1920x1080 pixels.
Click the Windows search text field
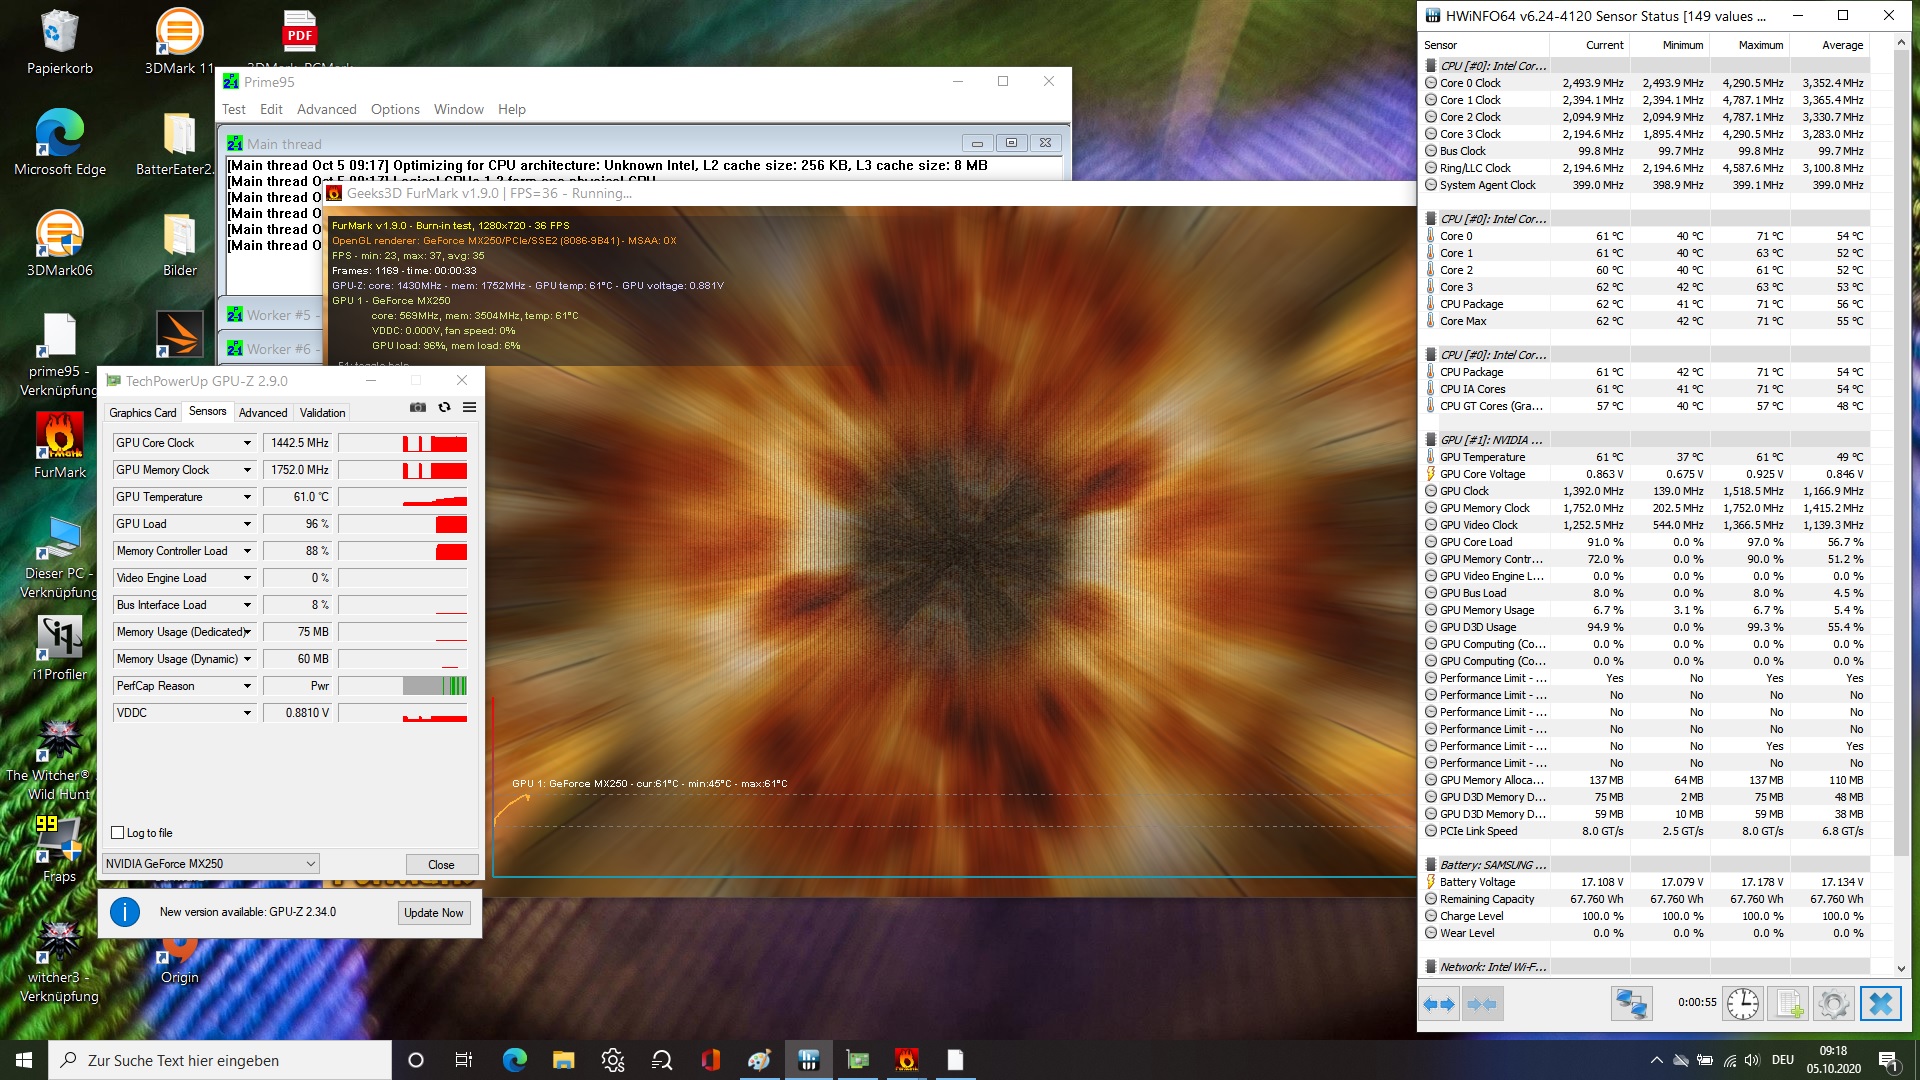(220, 1060)
